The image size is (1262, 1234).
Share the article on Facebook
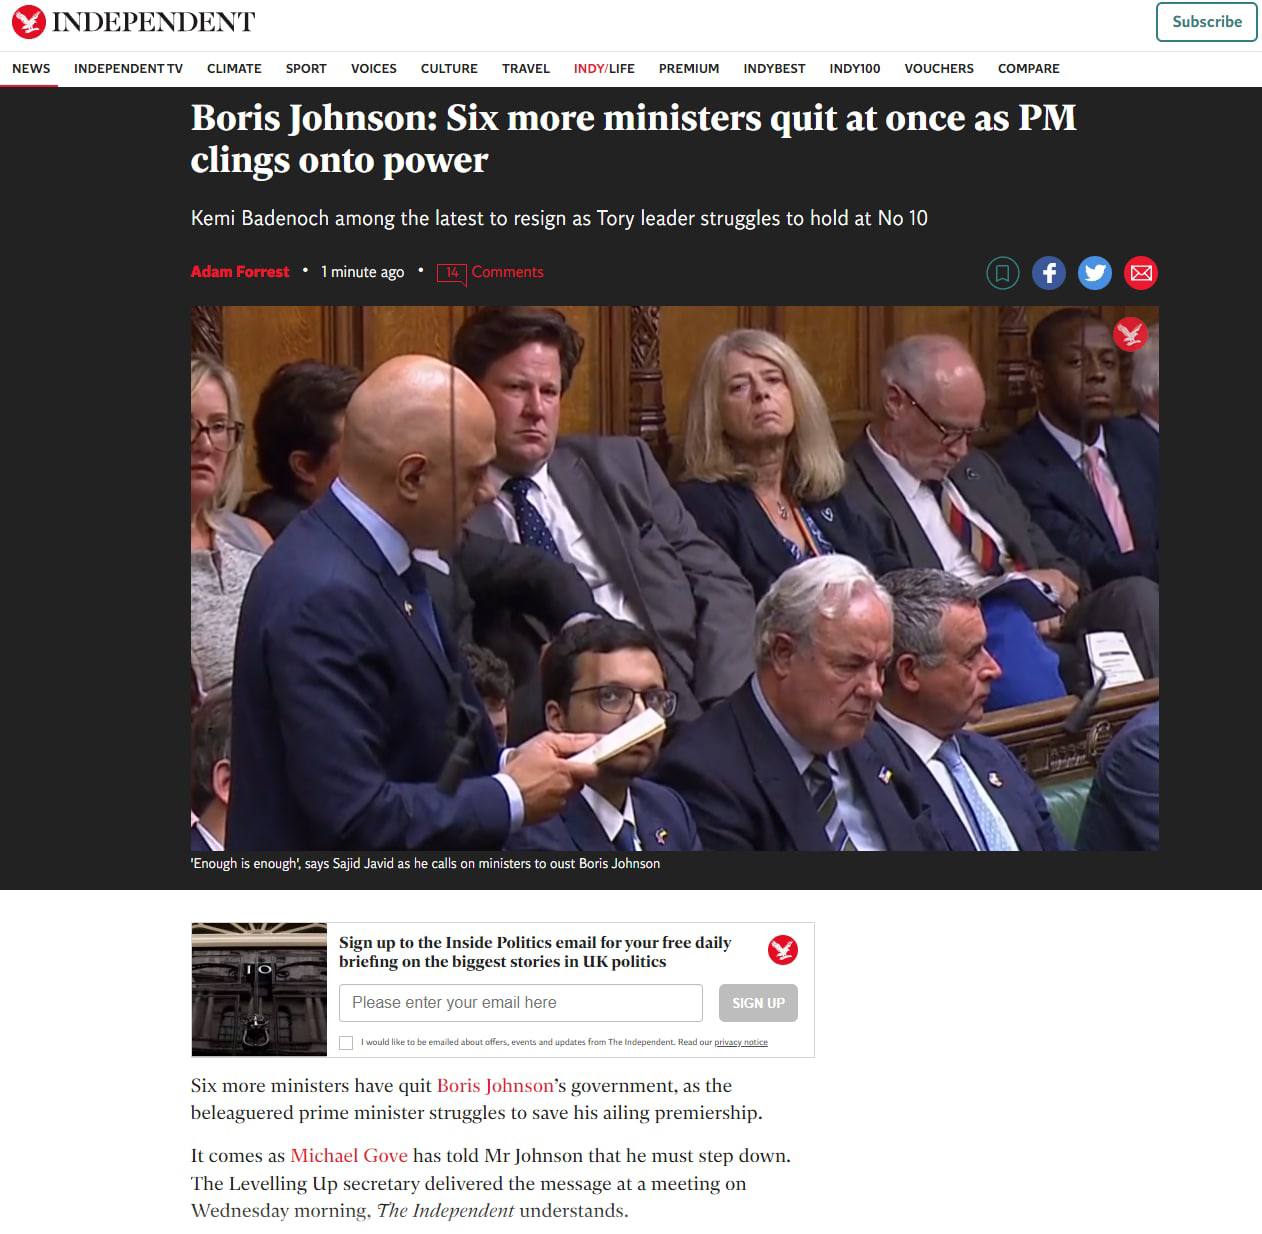point(1049,273)
